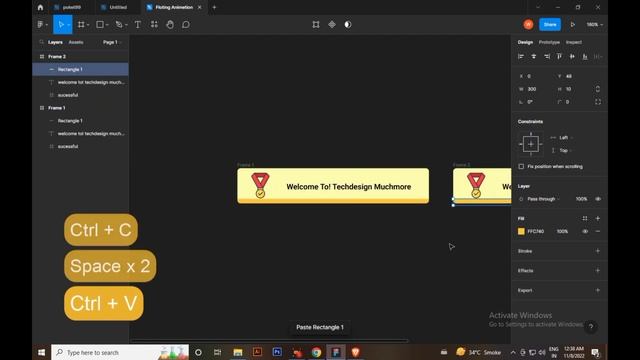Open the Shape tools dropdown arrow
The image size is (640, 360).
pos(107,25)
